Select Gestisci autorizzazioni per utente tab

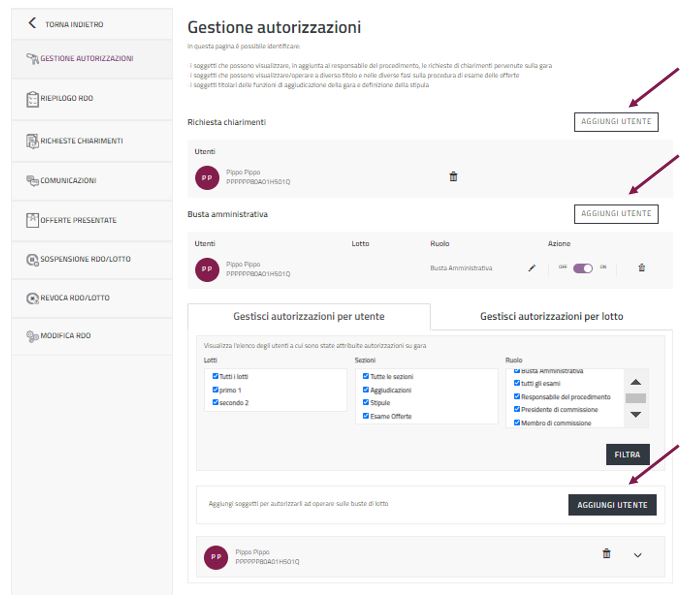308,316
